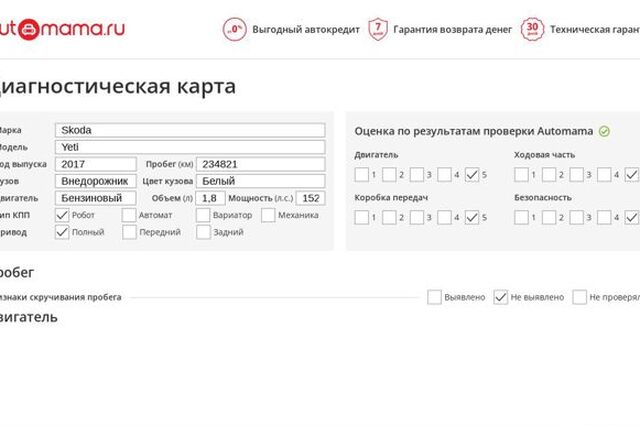Open Выгодный автокредит link

(x=306, y=30)
